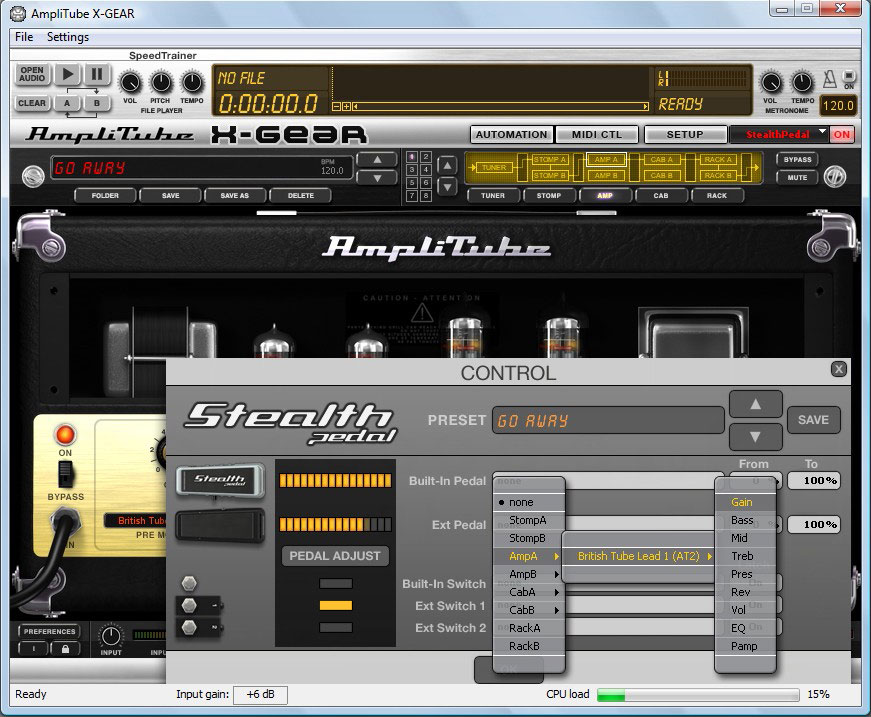Toggle the metronome ON switch

tap(849, 76)
